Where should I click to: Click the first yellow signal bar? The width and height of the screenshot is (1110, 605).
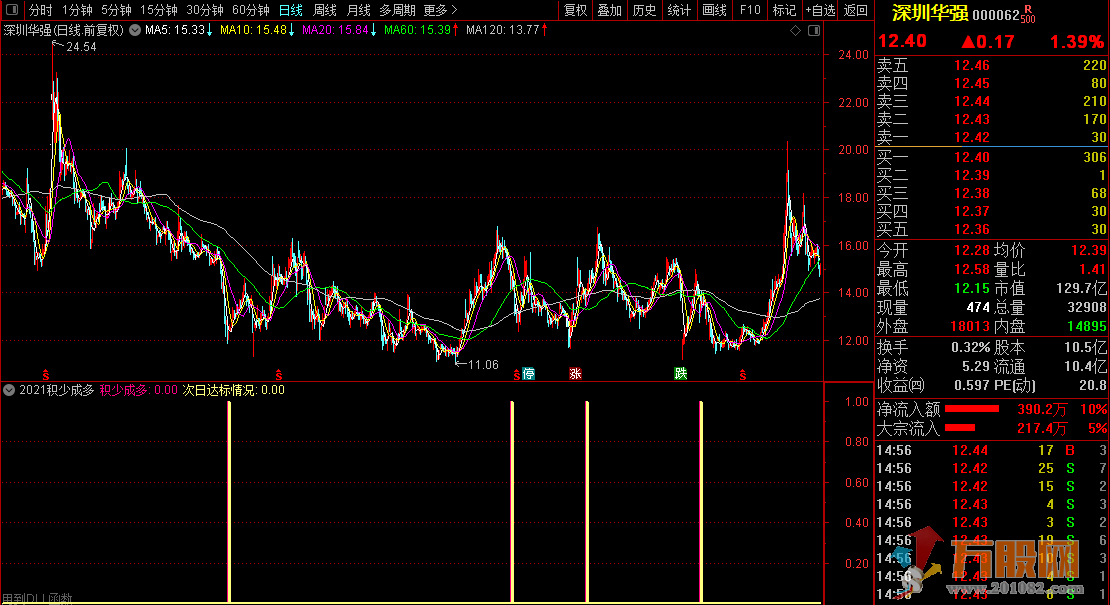coord(229,502)
